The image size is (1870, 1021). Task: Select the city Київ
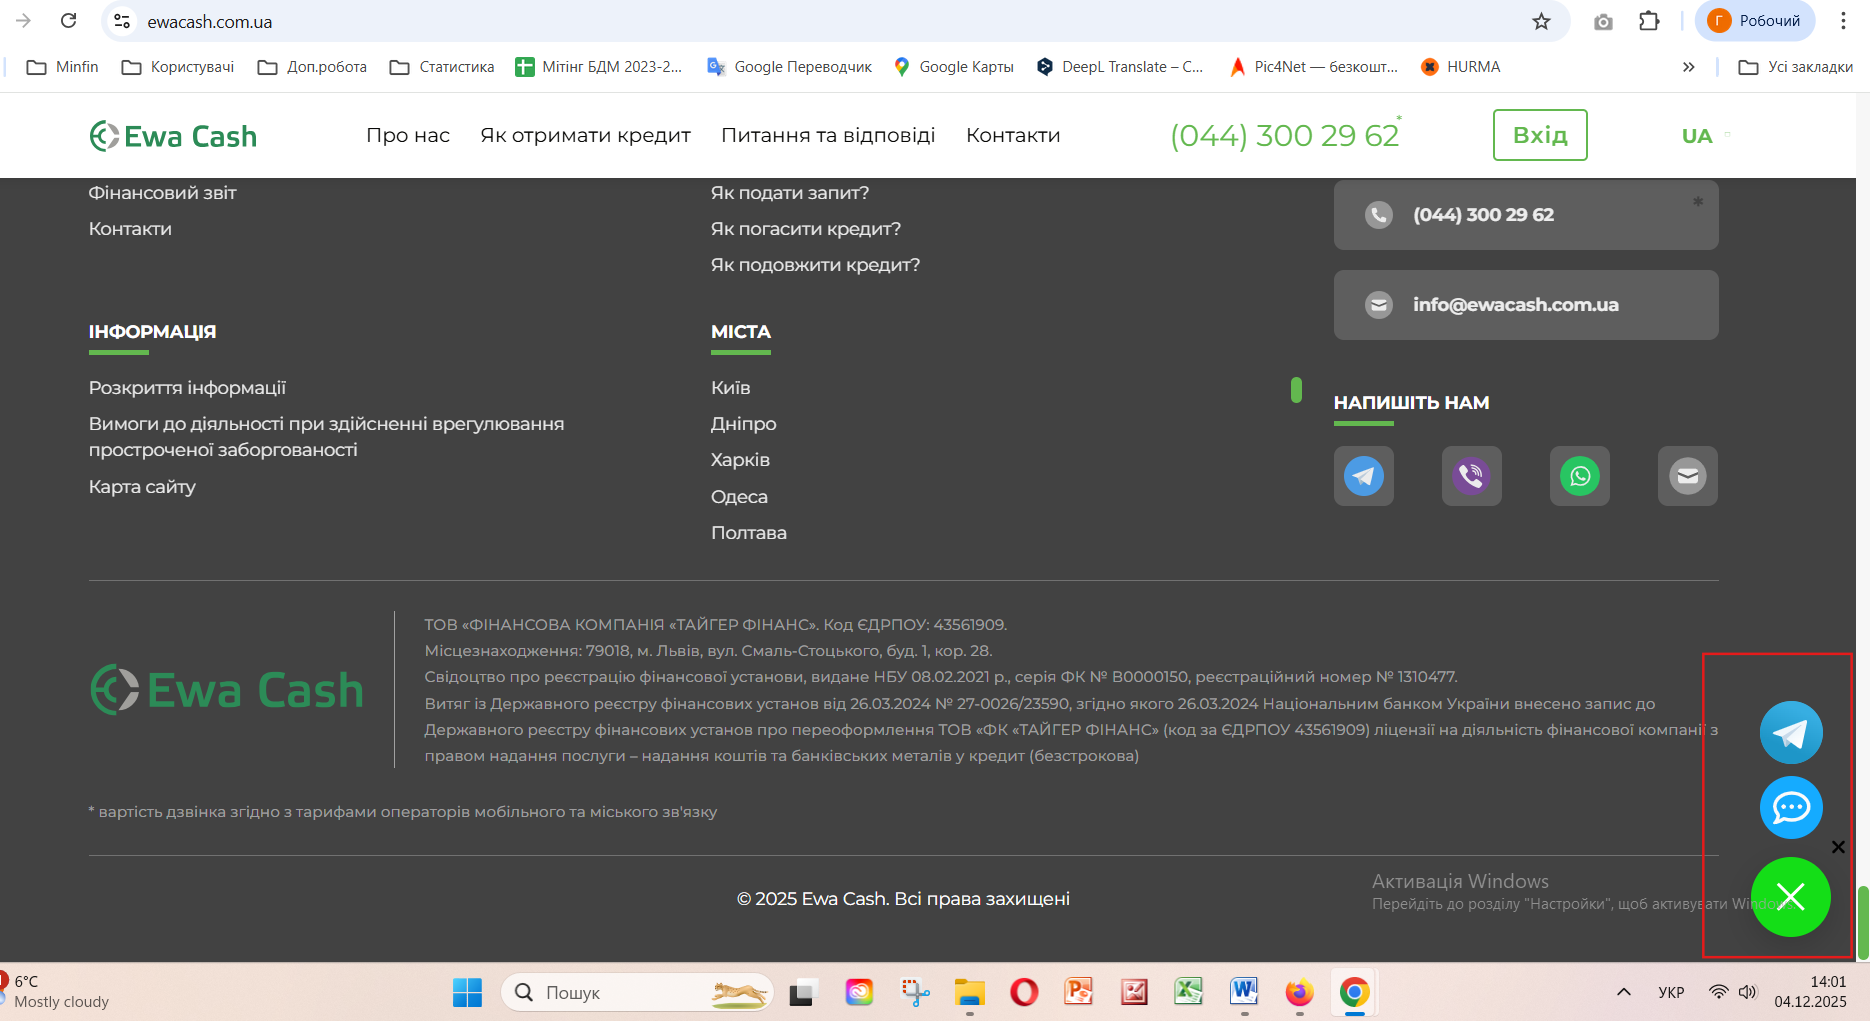coord(731,388)
